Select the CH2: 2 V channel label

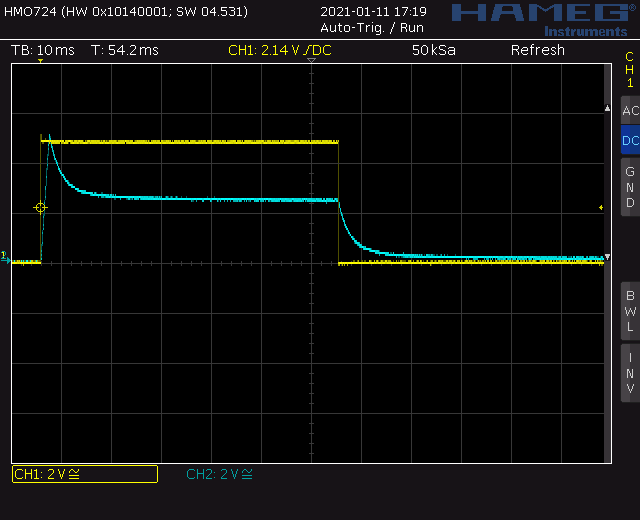(x=219, y=474)
